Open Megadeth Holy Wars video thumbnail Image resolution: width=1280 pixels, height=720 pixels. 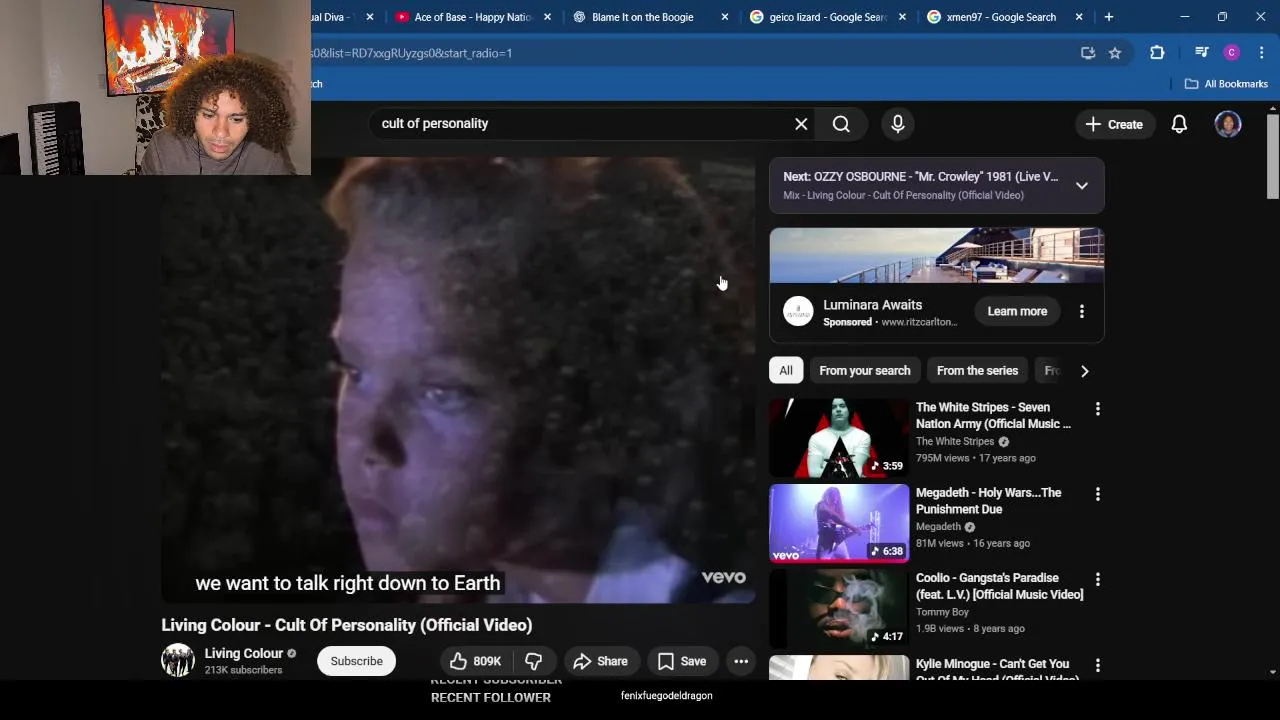(x=839, y=523)
